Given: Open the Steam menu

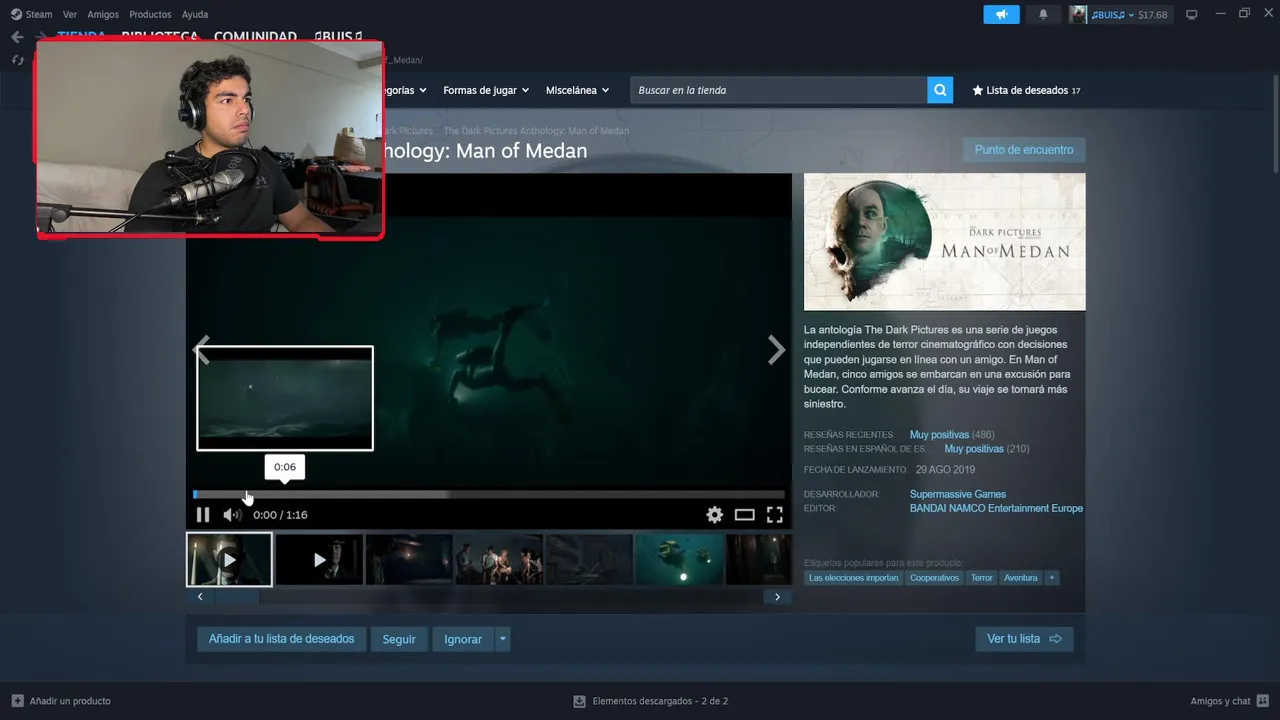Looking at the screenshot, I should point(32,14).
